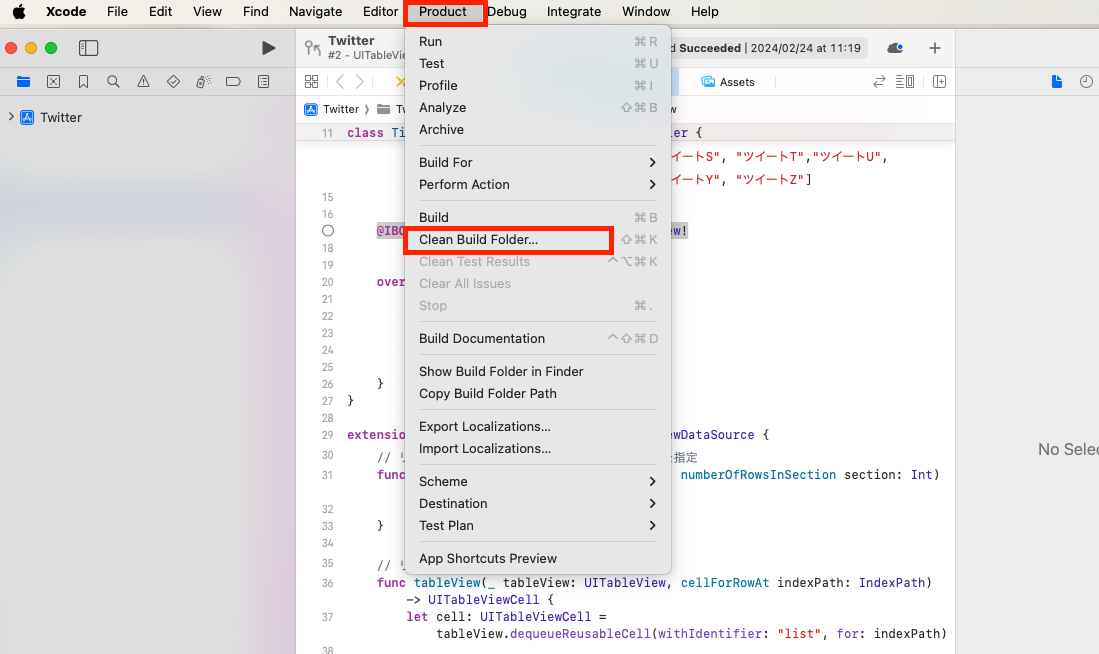Expand the Destination submenu
Screen dimensions: 1099x654
(538, 503)
